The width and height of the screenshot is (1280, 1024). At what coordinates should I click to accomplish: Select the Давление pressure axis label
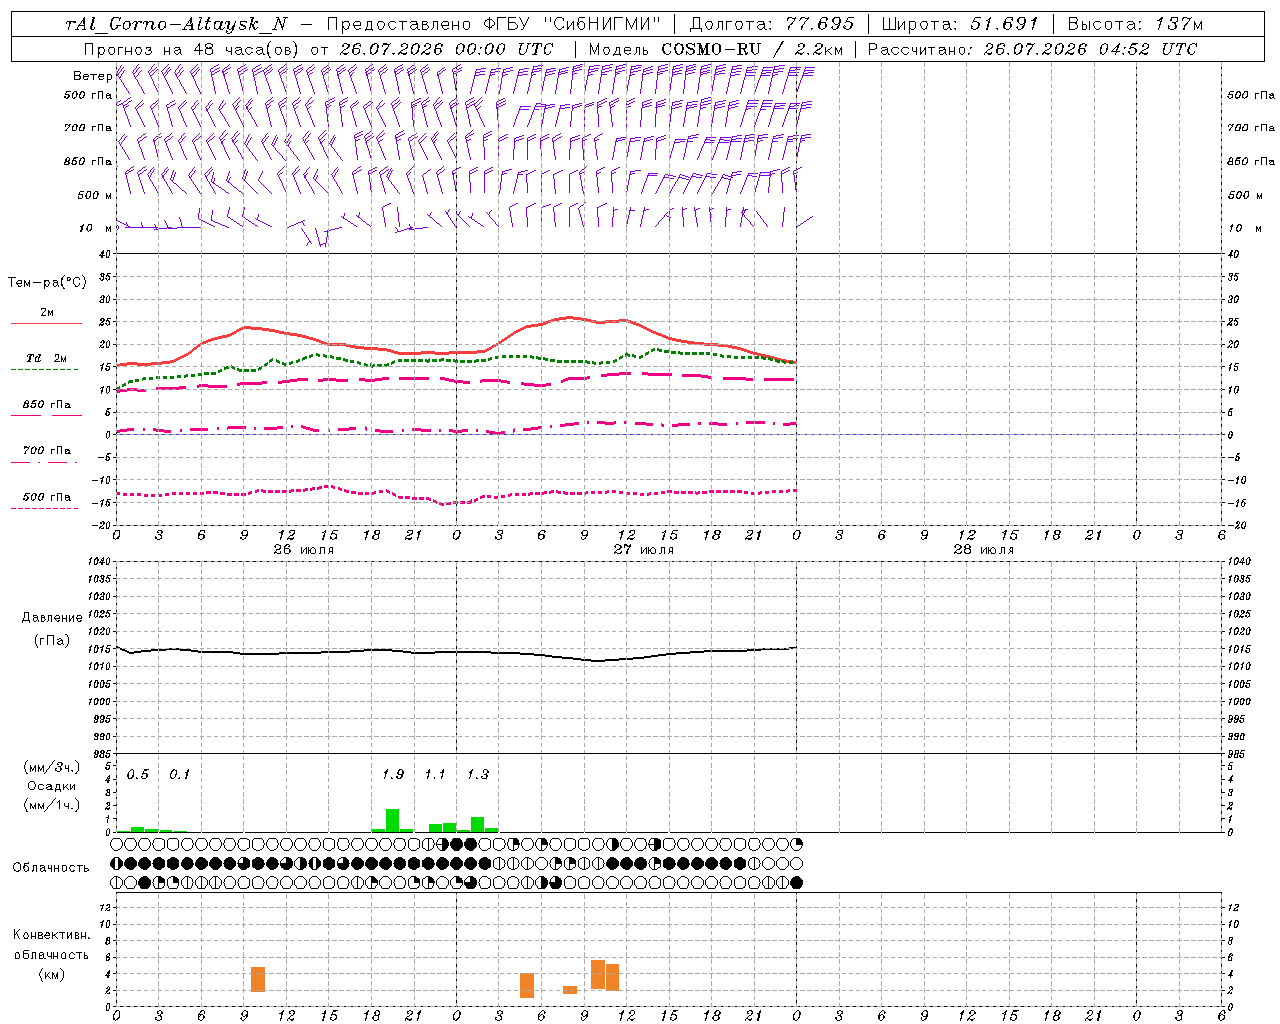pos(52,618)
